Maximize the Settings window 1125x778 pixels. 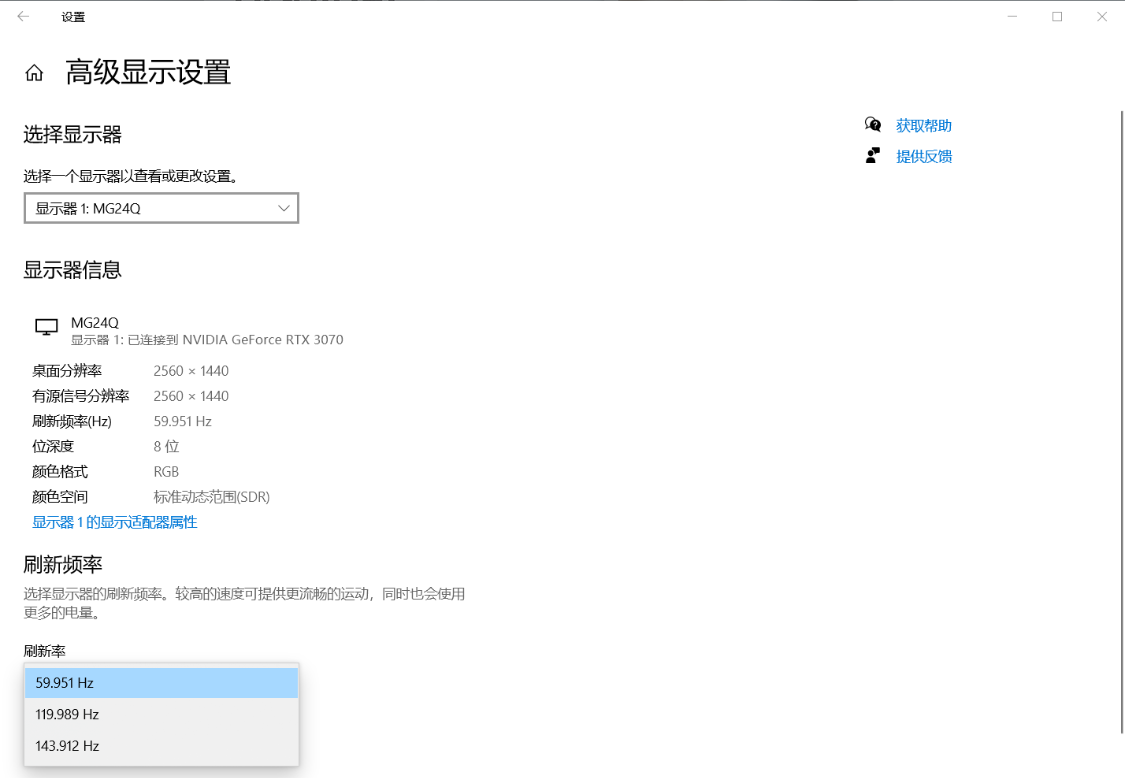point(1057,17)
